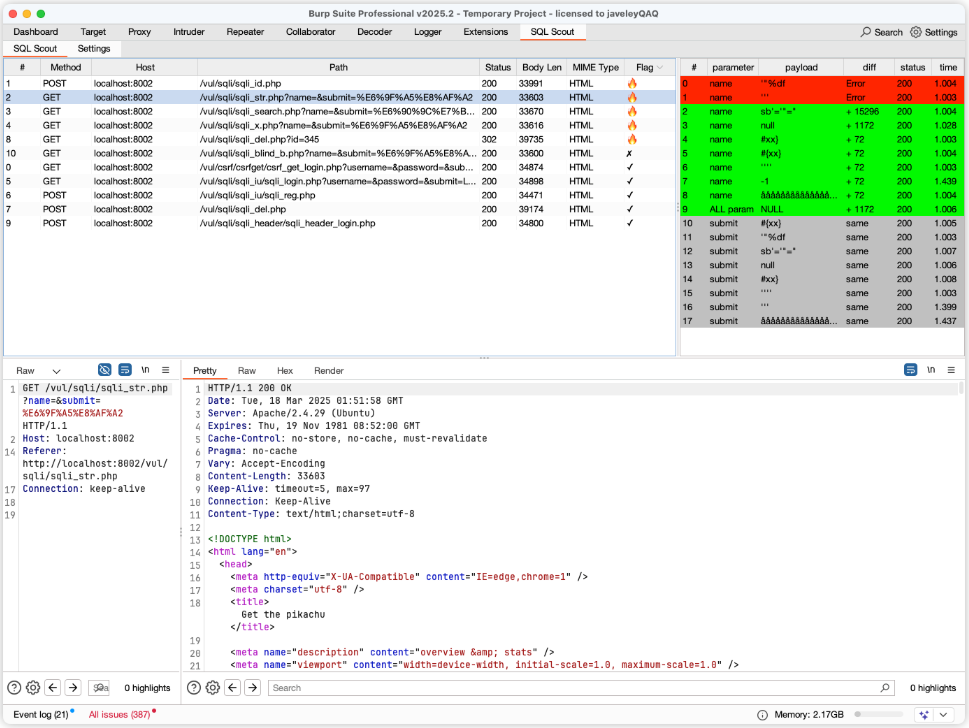Open response panel hamburger menu
Image resolution: width=969 pixels, height=728 pixels.
(x=951, y=370)
